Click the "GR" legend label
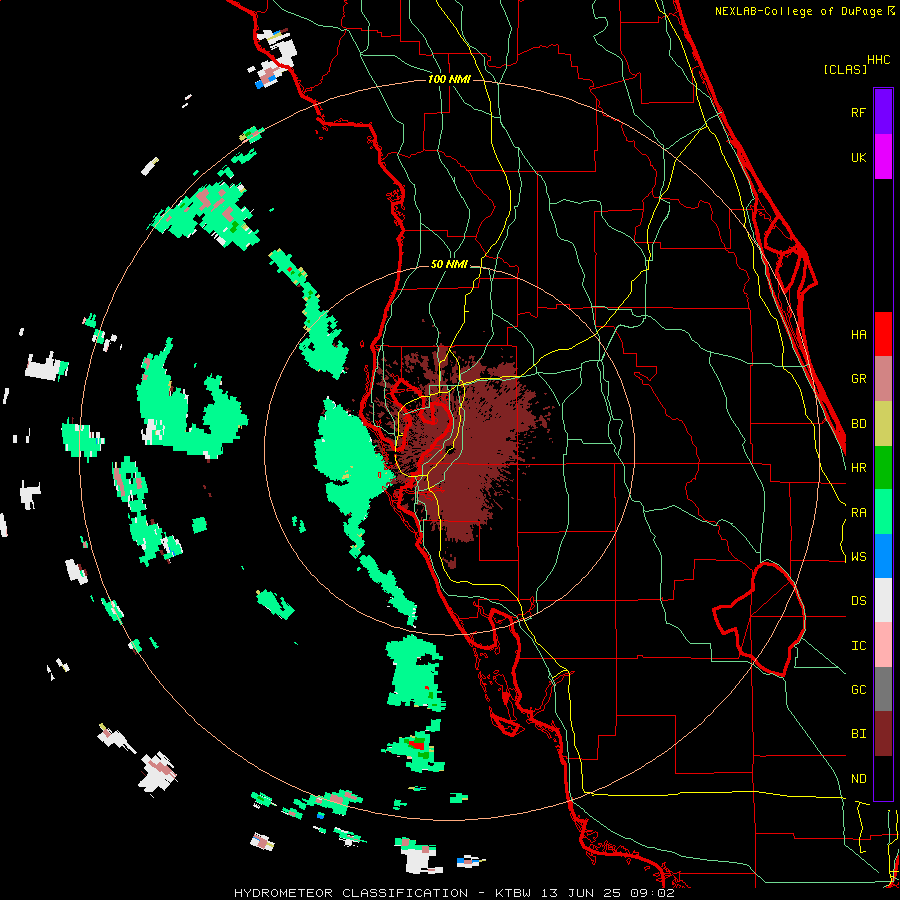The height and width of the screenshot is (900, 900). [858, 379]
